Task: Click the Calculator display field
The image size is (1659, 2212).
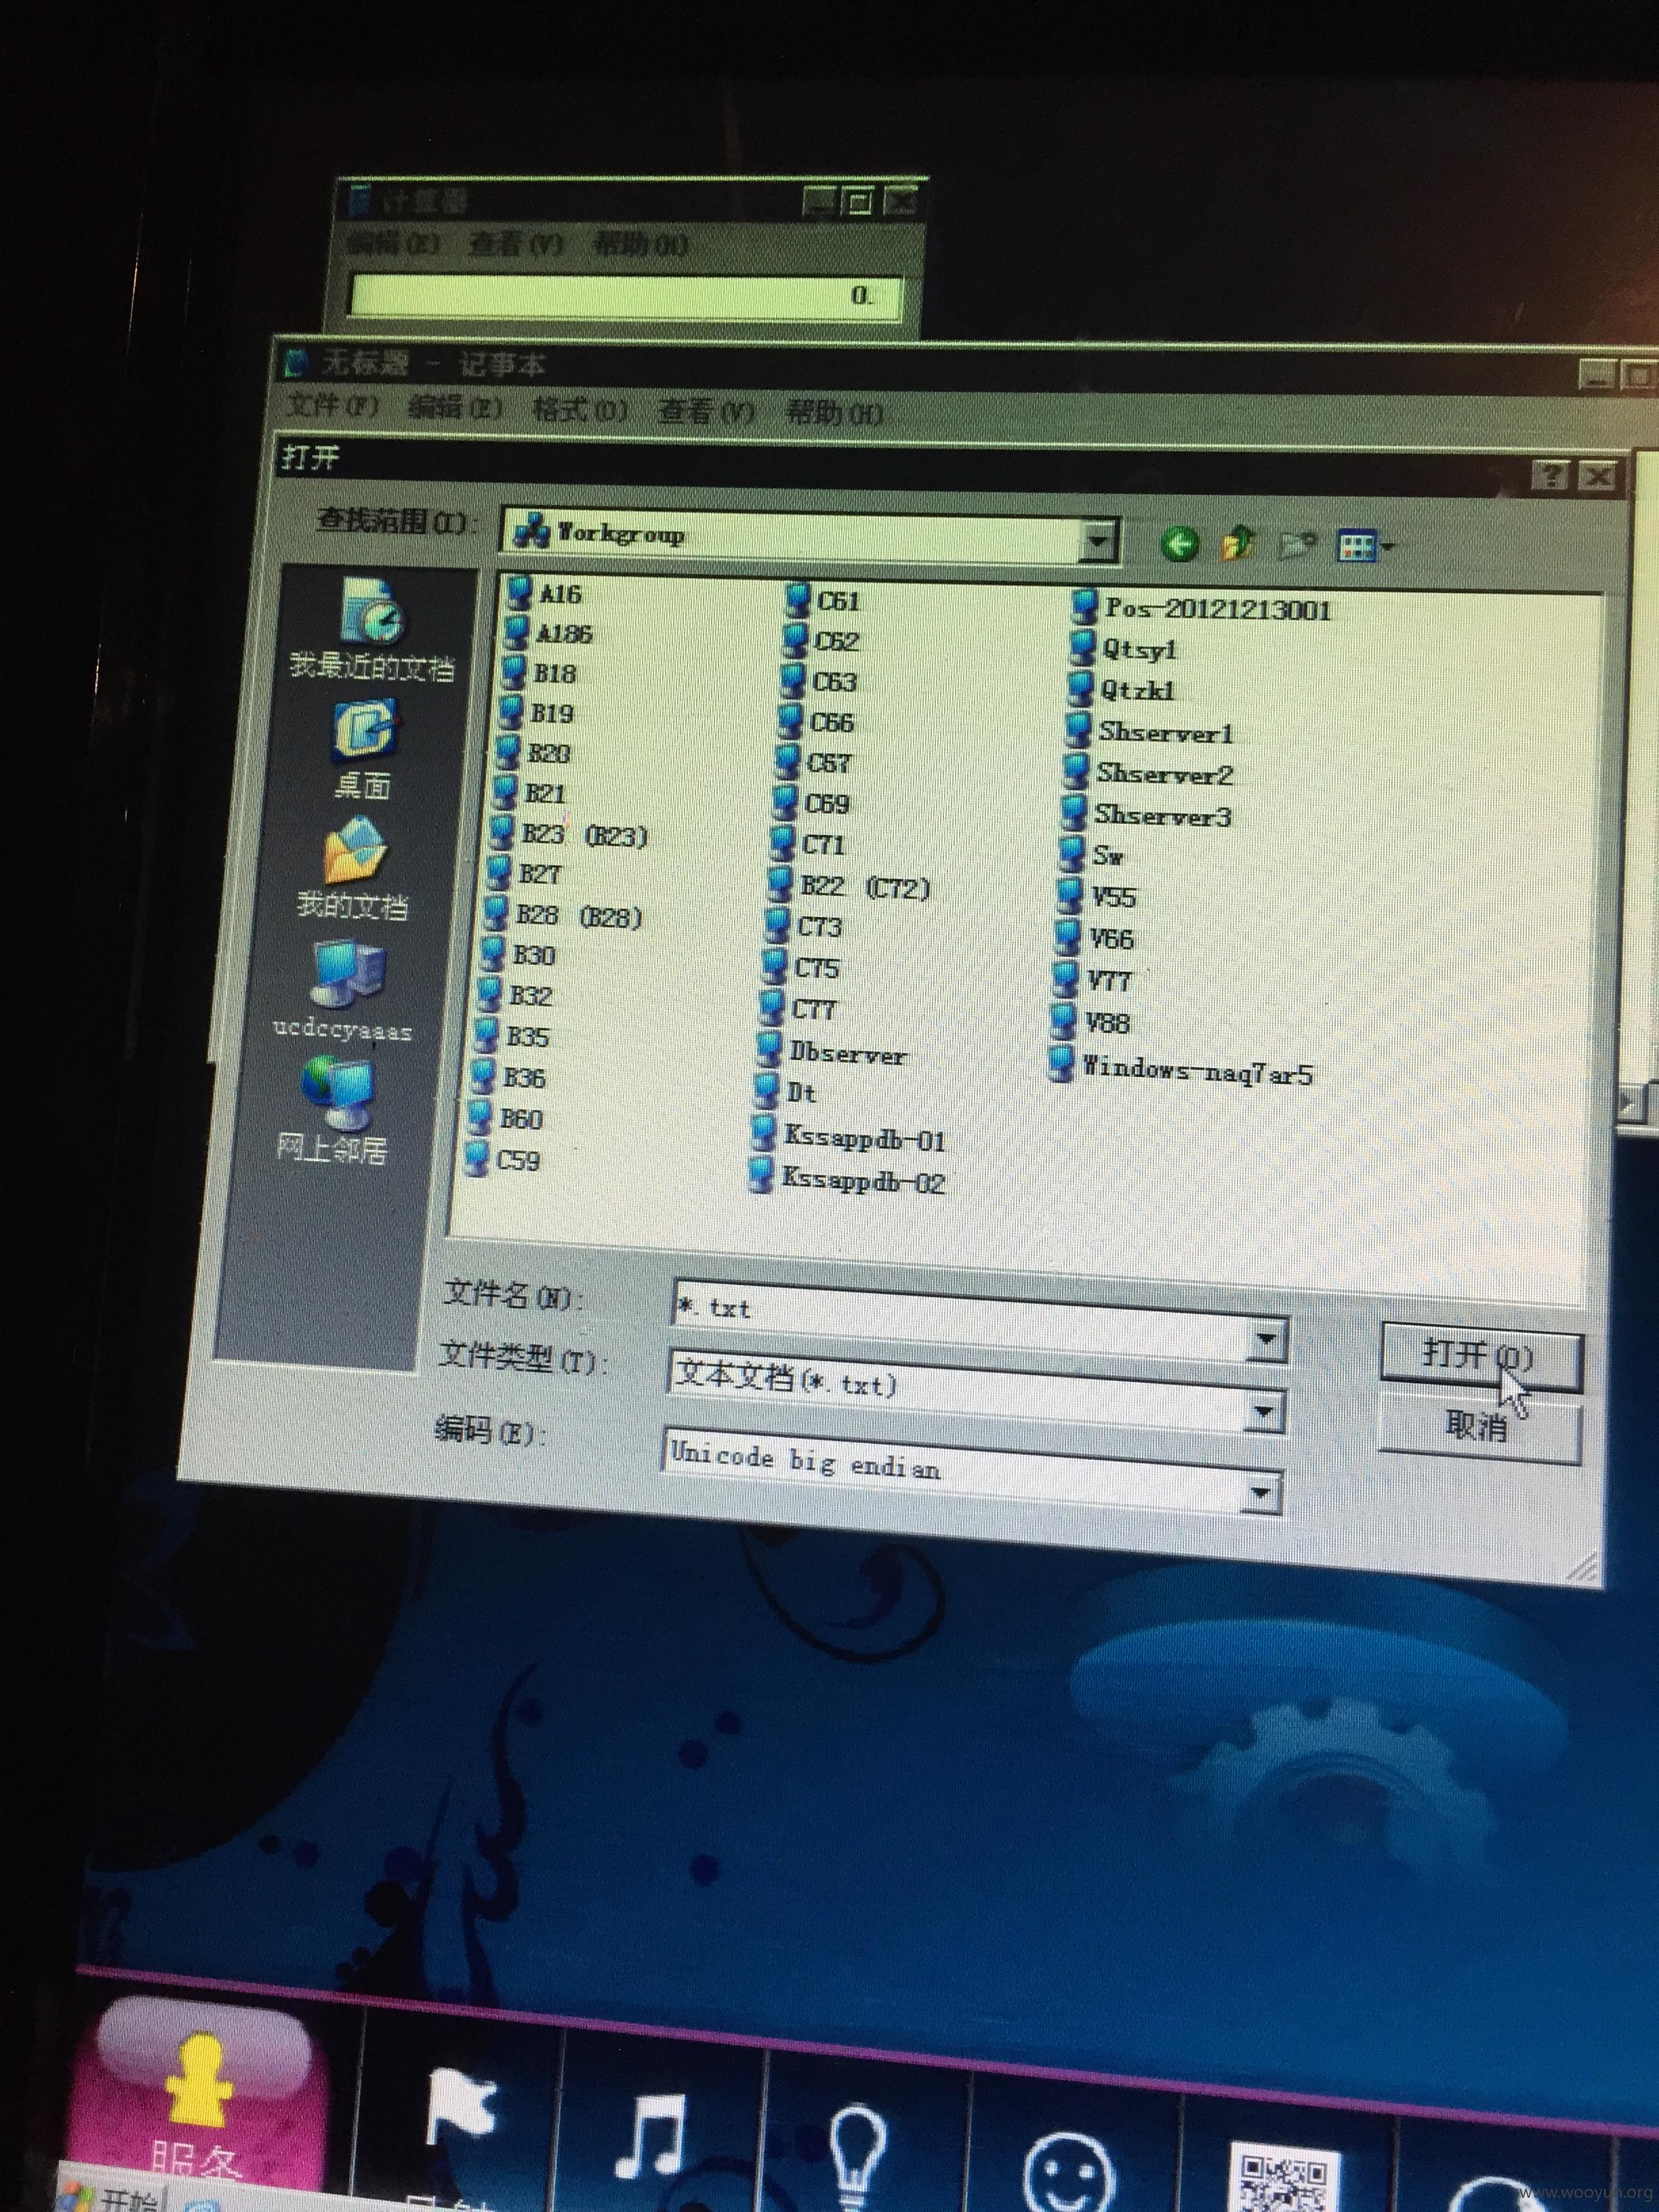Action: [x=626, y=296]
